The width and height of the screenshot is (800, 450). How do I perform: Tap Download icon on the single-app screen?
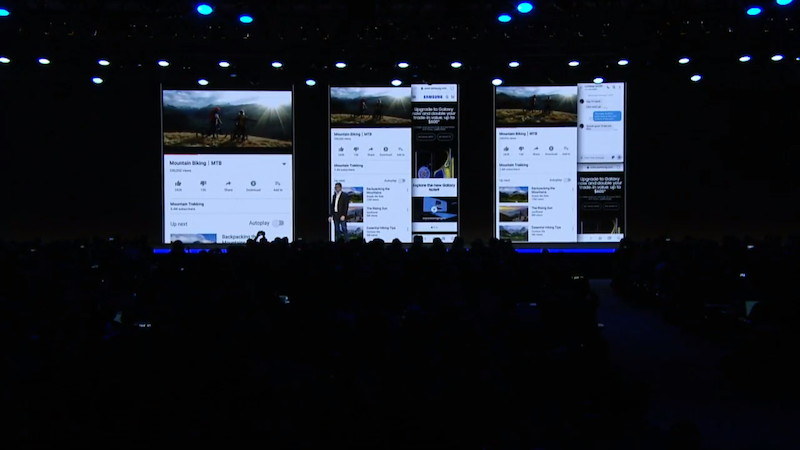coord(253,185)
